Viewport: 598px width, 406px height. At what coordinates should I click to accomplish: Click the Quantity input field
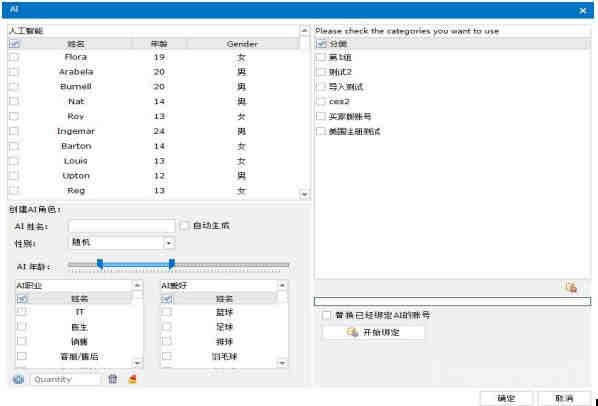[x=66, y=379]
